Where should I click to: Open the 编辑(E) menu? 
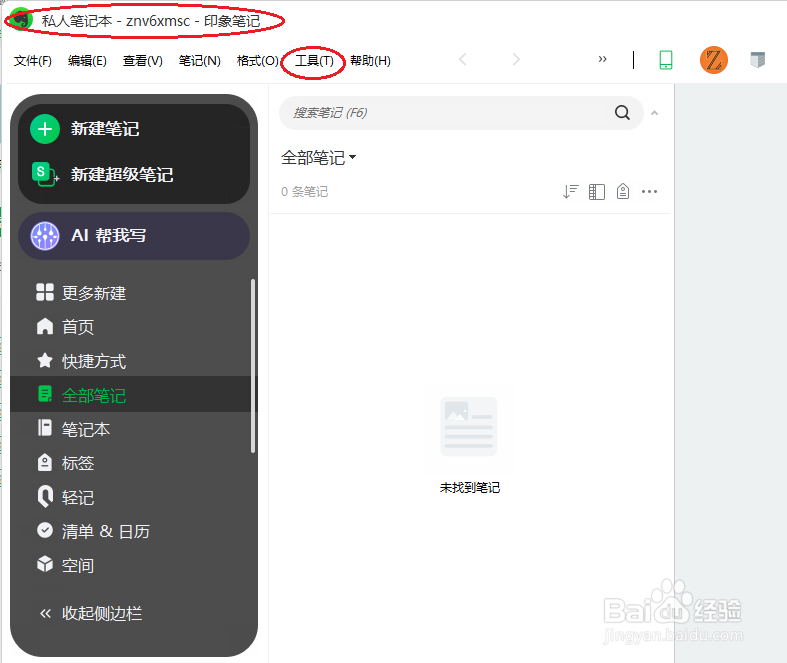(87, 61)
